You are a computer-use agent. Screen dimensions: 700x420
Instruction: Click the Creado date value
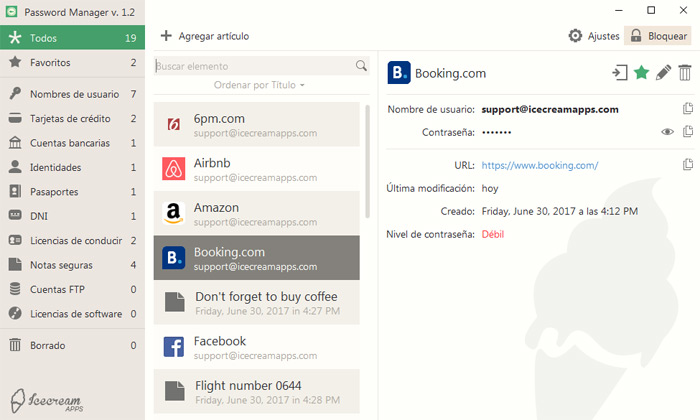(560, 211)
